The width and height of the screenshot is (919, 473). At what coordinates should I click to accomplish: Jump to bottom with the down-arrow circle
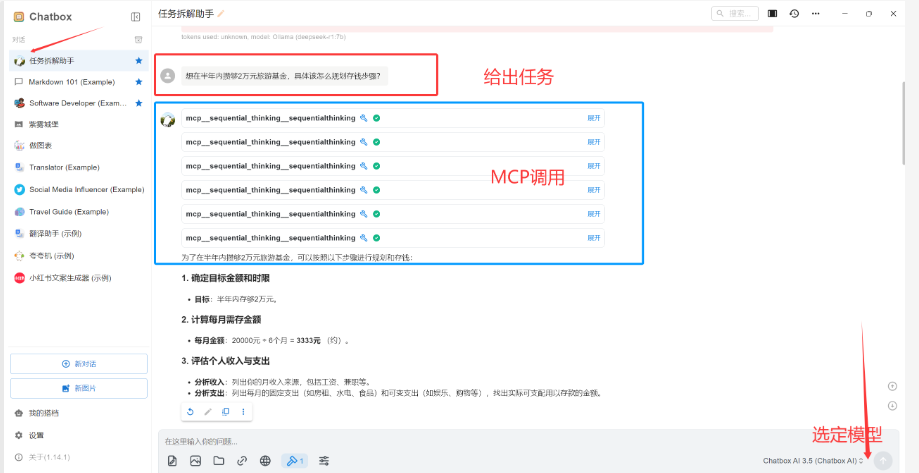click(x=892, y=405)
